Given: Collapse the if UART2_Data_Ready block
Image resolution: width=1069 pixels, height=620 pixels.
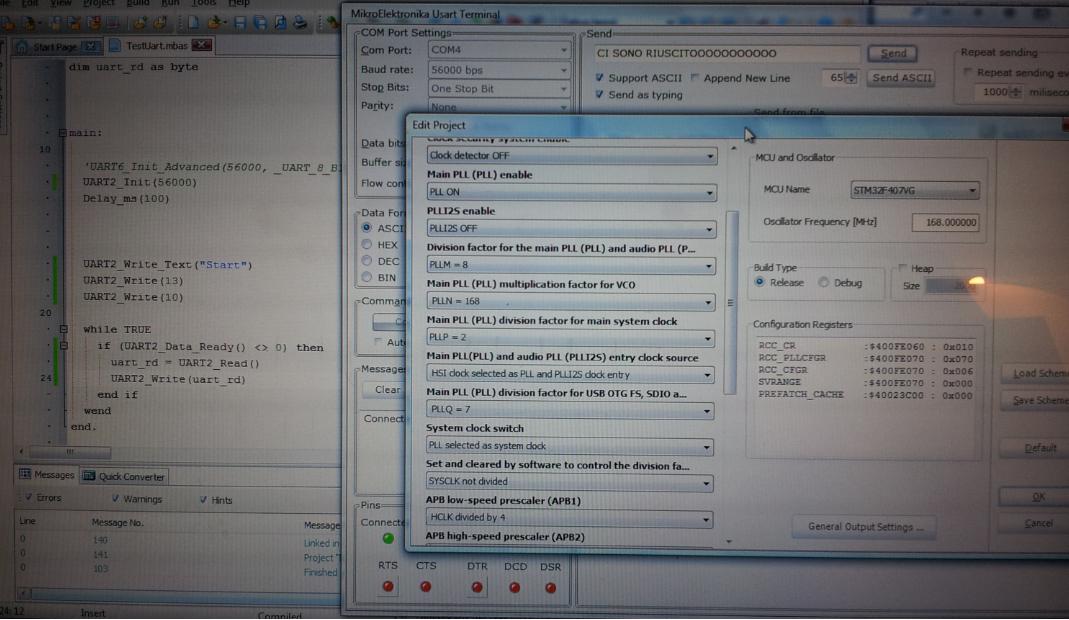Looking at the screenshot, I should click(63, 346).
